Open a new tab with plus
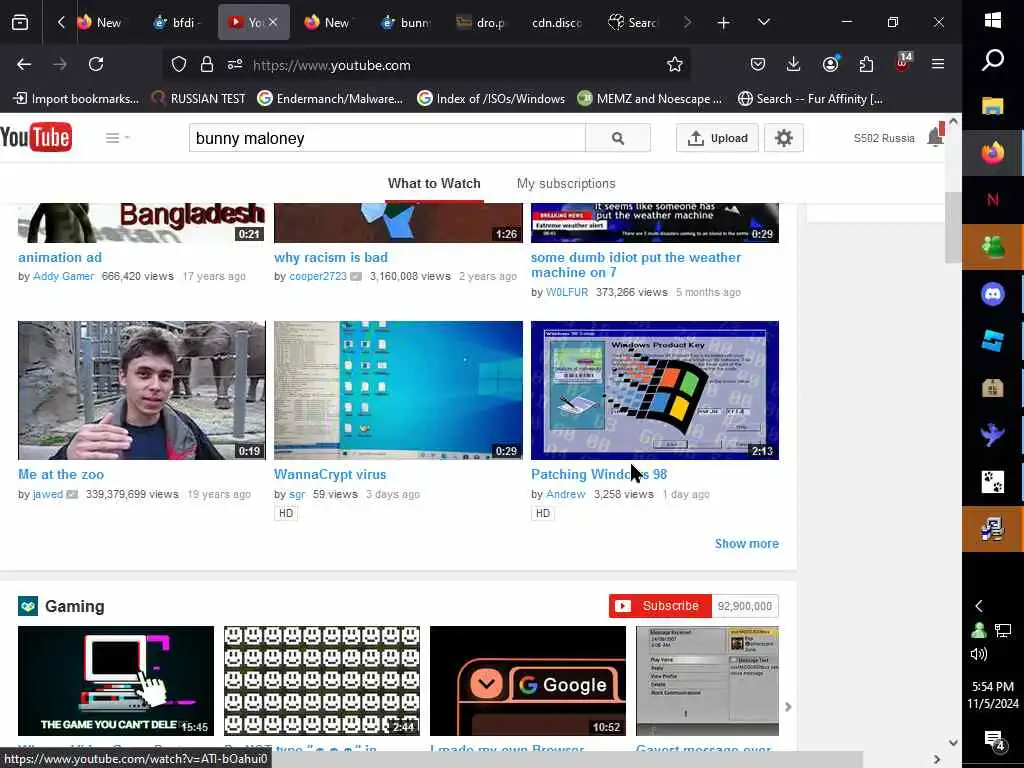Screen dimensions: 1024x768 pos(724,23)
